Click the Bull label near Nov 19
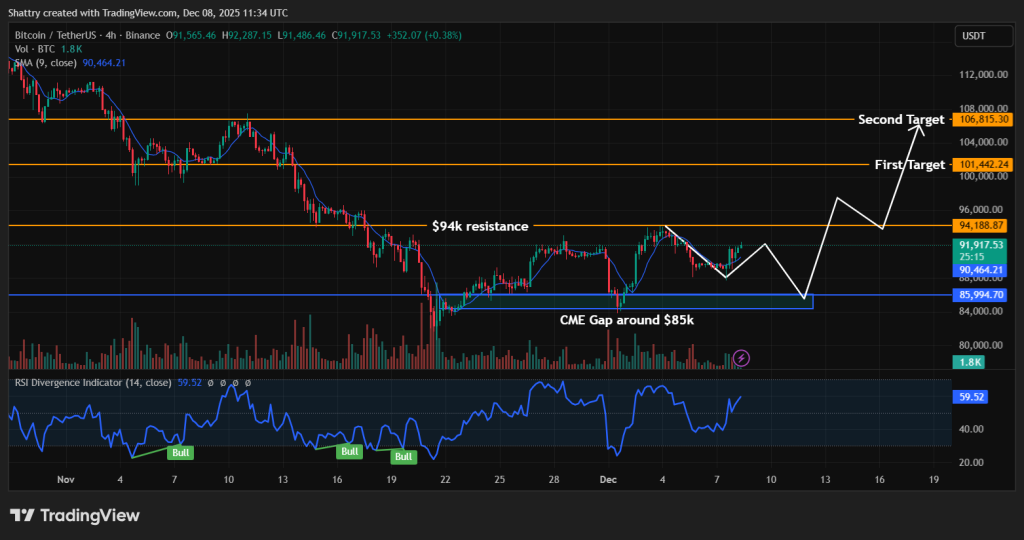Viewport: 1024px width, 540px height. (x=403, y=457)
